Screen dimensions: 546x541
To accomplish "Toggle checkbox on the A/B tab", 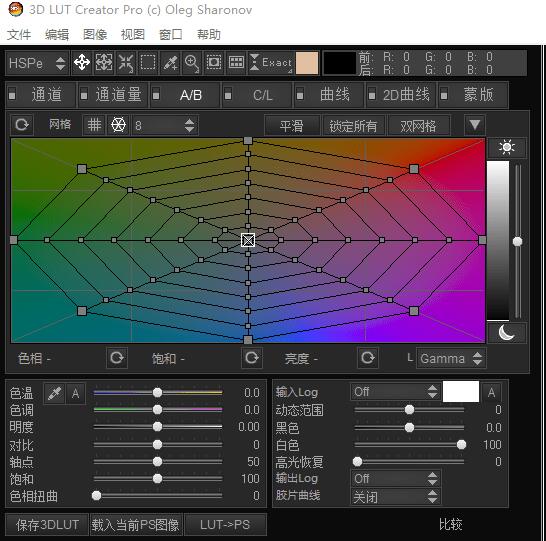I will coord(156,95).
